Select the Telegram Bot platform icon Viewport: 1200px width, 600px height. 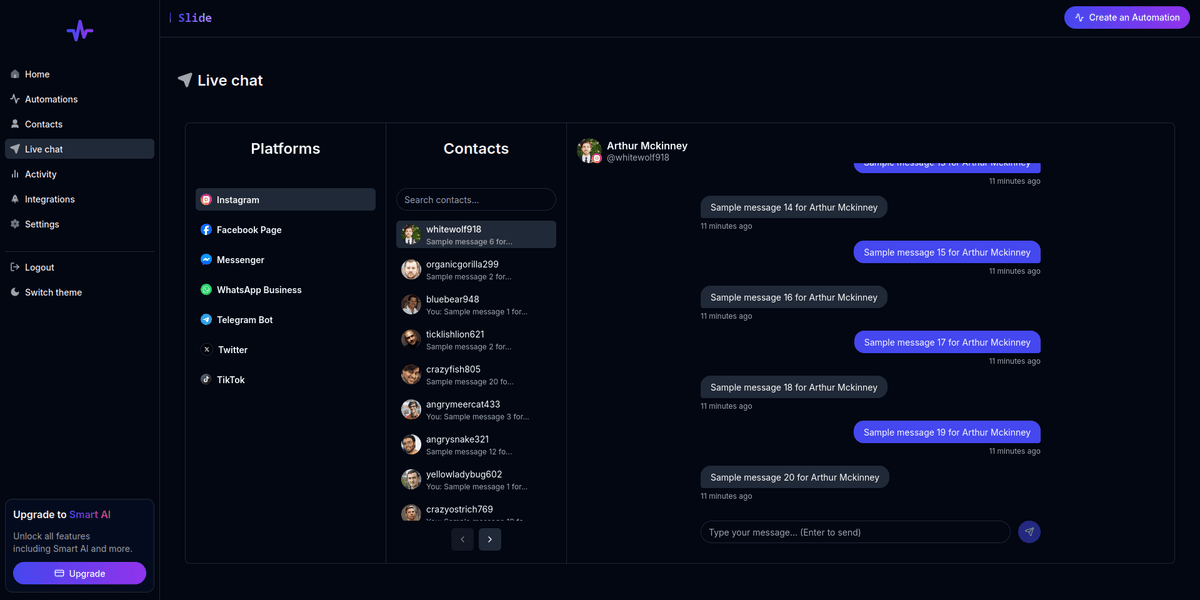click(x=206, y=320)
